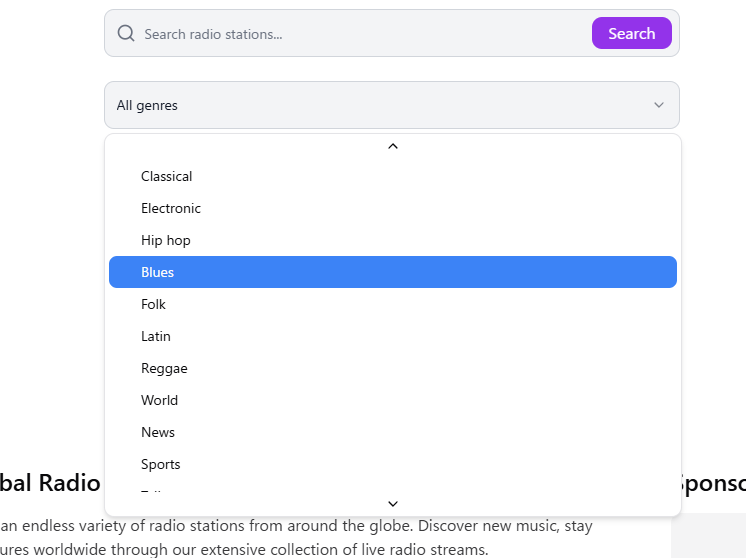Choose Sports from the genre list
Image resolution: width=746 pixels, height=558 pixels.
pyautogui.click(x=393, y=464)
